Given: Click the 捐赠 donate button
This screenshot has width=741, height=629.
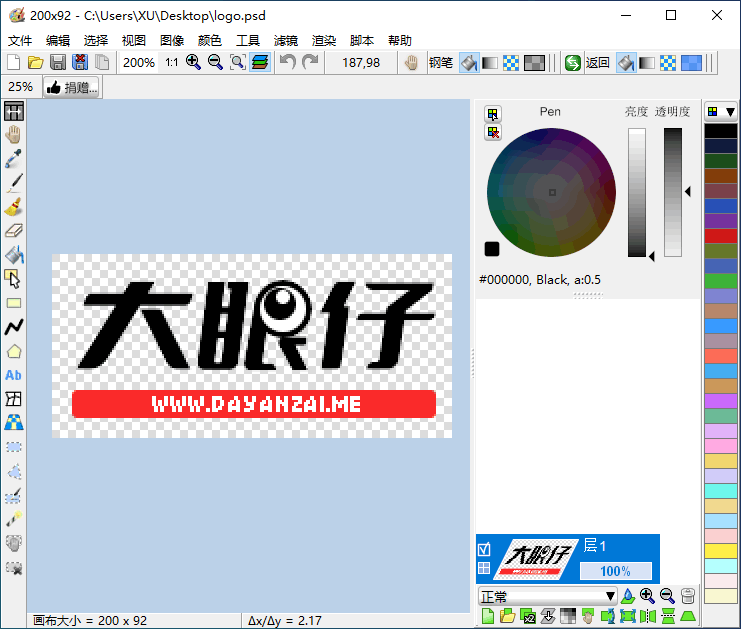Looking at the screenshot, I should [x=72, y=87].
